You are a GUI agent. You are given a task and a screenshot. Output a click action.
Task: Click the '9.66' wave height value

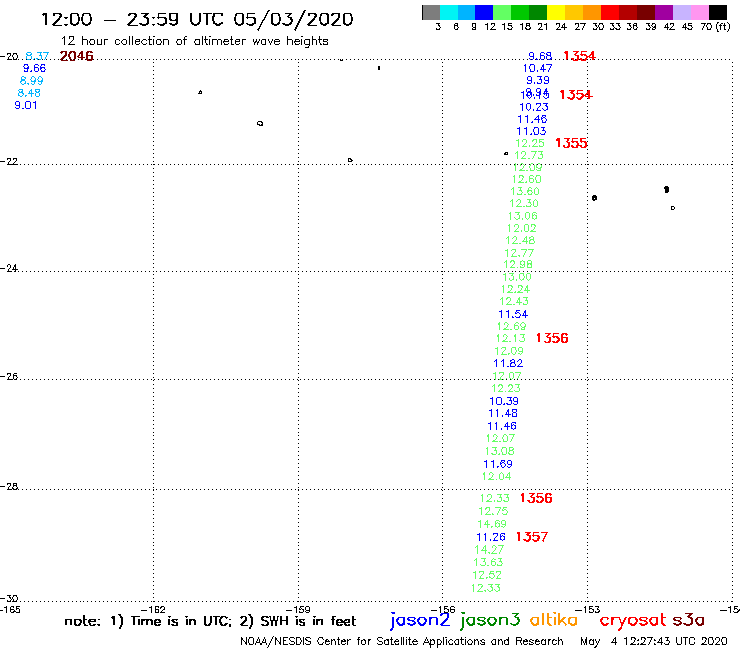(34, 68)
